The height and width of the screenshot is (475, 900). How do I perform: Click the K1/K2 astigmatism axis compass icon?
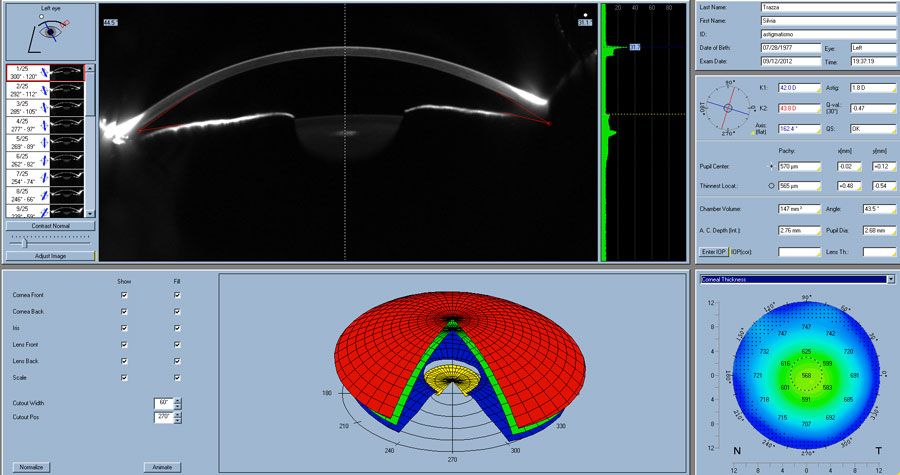pos(729,105)
